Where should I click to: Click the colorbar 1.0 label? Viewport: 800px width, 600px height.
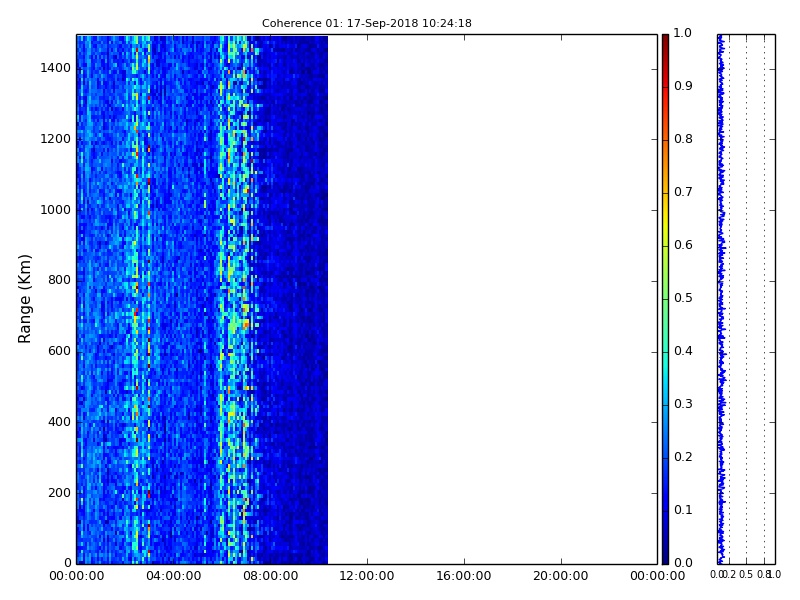pyautogui.click(x=683, y=33)
